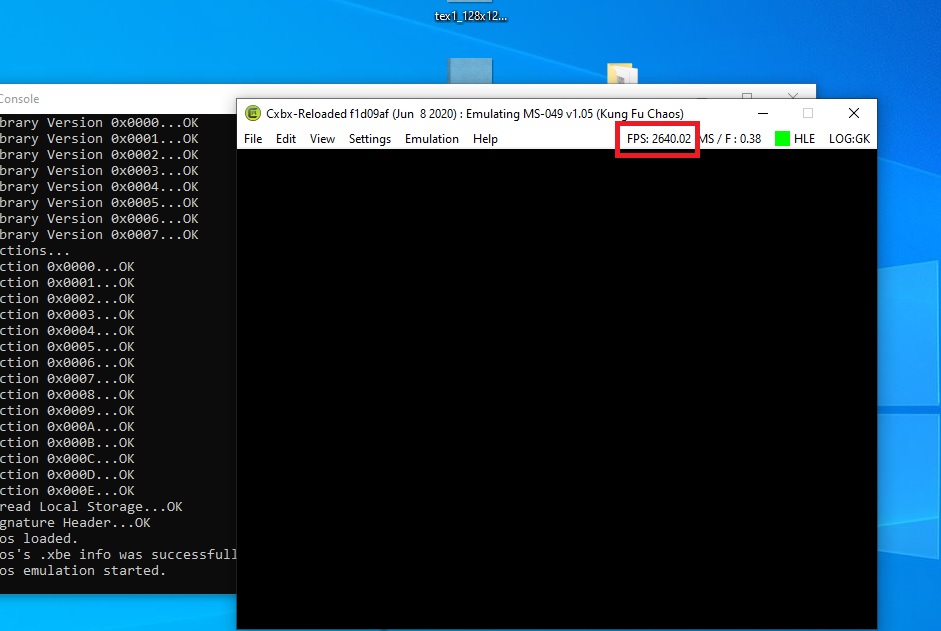Open the Emulation menu

pos(431,139)
